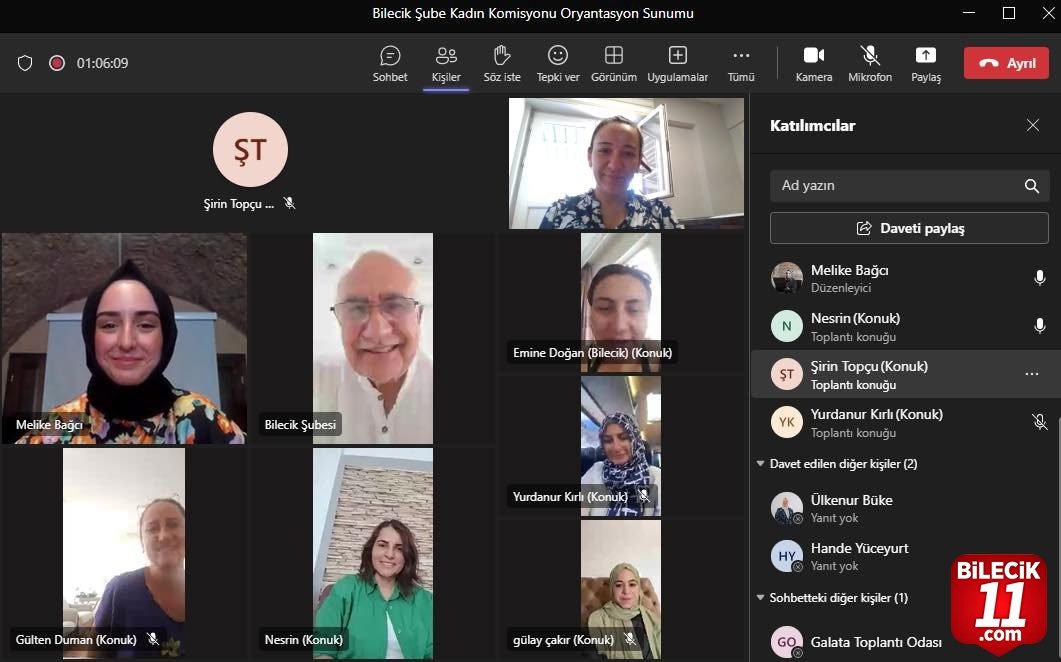The image size is (1061, 662).
Task: Collapse Davet edilen diğer kişiler section
Action: 760,464
